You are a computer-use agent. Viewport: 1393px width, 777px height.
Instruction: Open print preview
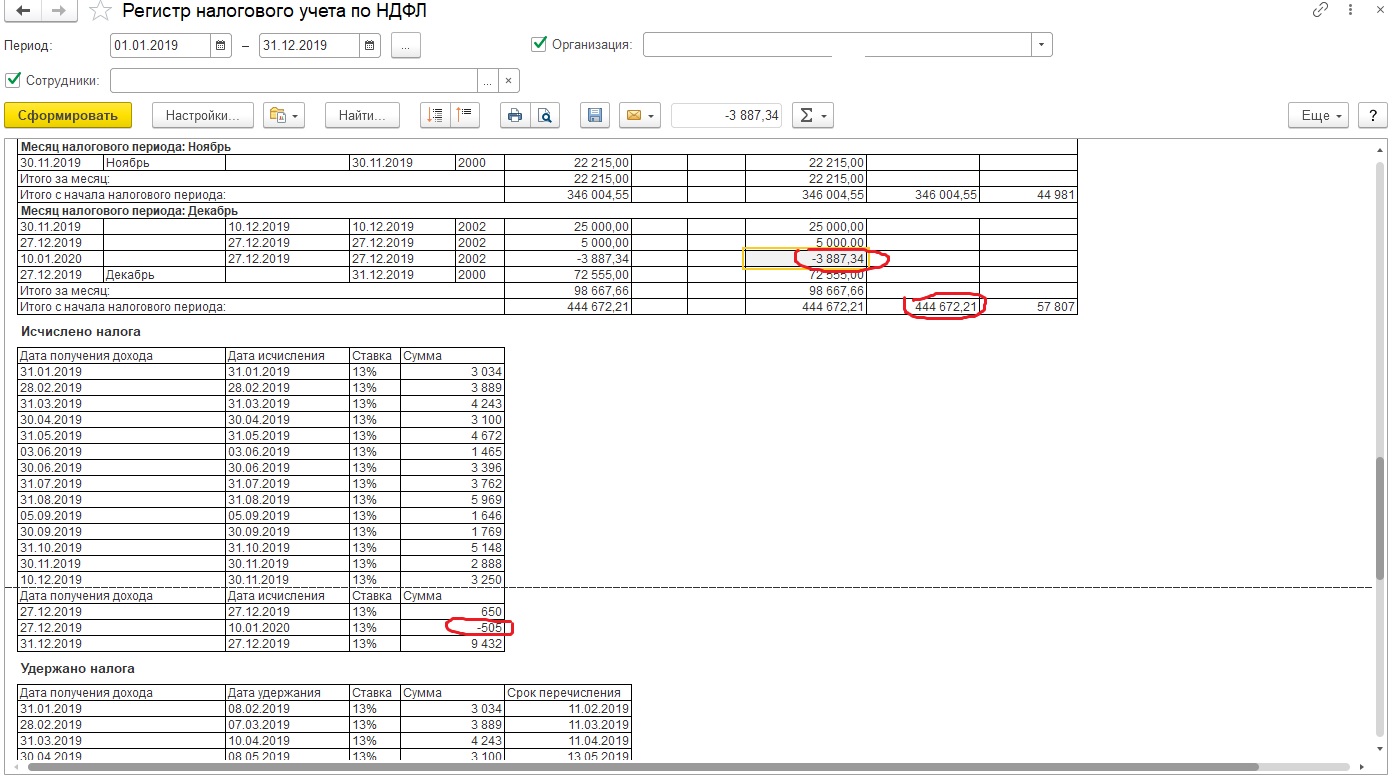[544, 115]
